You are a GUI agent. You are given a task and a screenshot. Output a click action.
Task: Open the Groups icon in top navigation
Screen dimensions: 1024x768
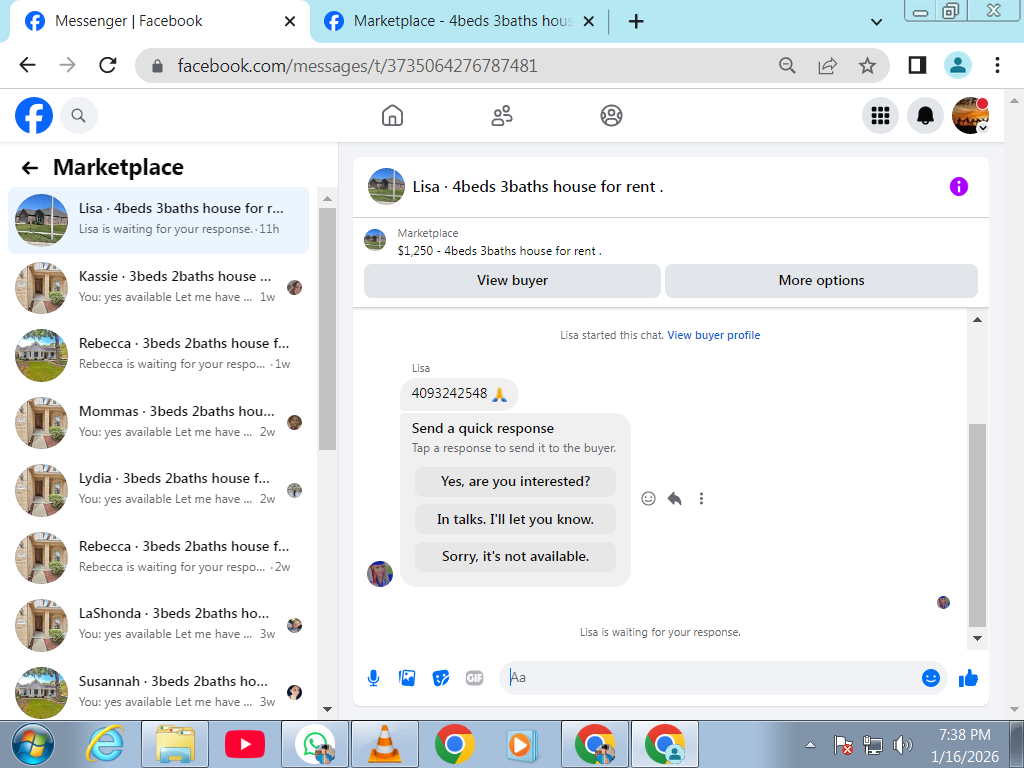pyautogui.click(x=611, y=116)
